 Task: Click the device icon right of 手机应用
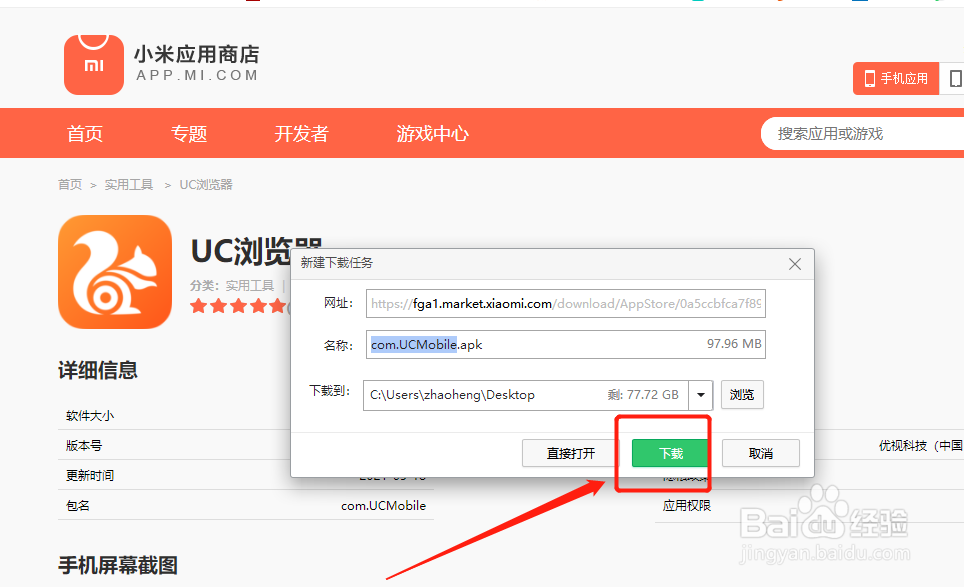point(955,78)
